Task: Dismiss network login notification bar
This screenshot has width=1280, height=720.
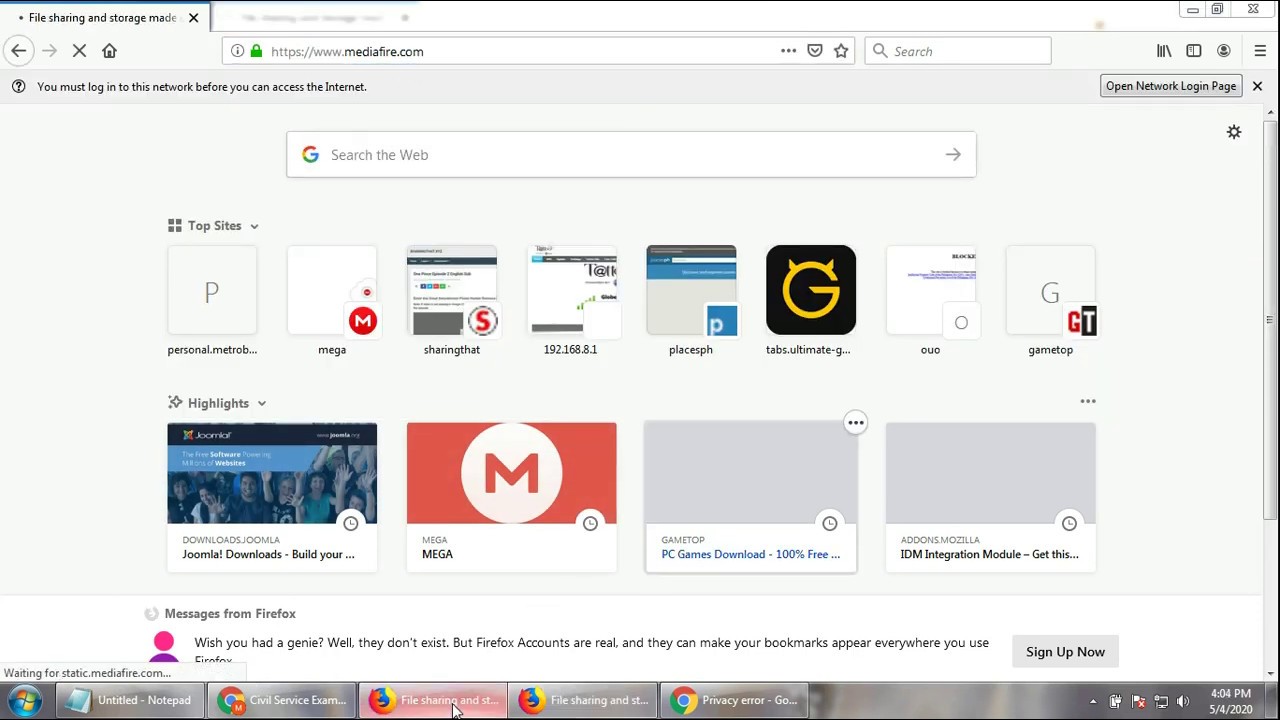Action: click(x=1257, y=86)
